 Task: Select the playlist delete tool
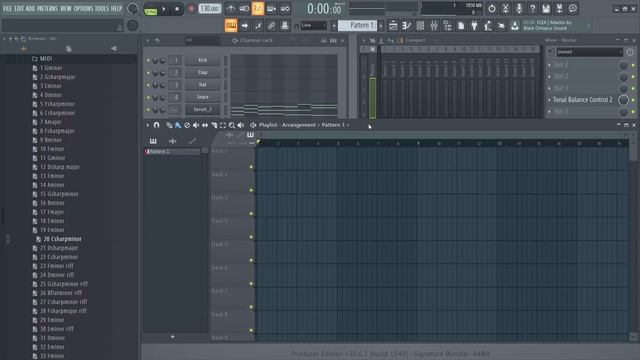[187, 125]
